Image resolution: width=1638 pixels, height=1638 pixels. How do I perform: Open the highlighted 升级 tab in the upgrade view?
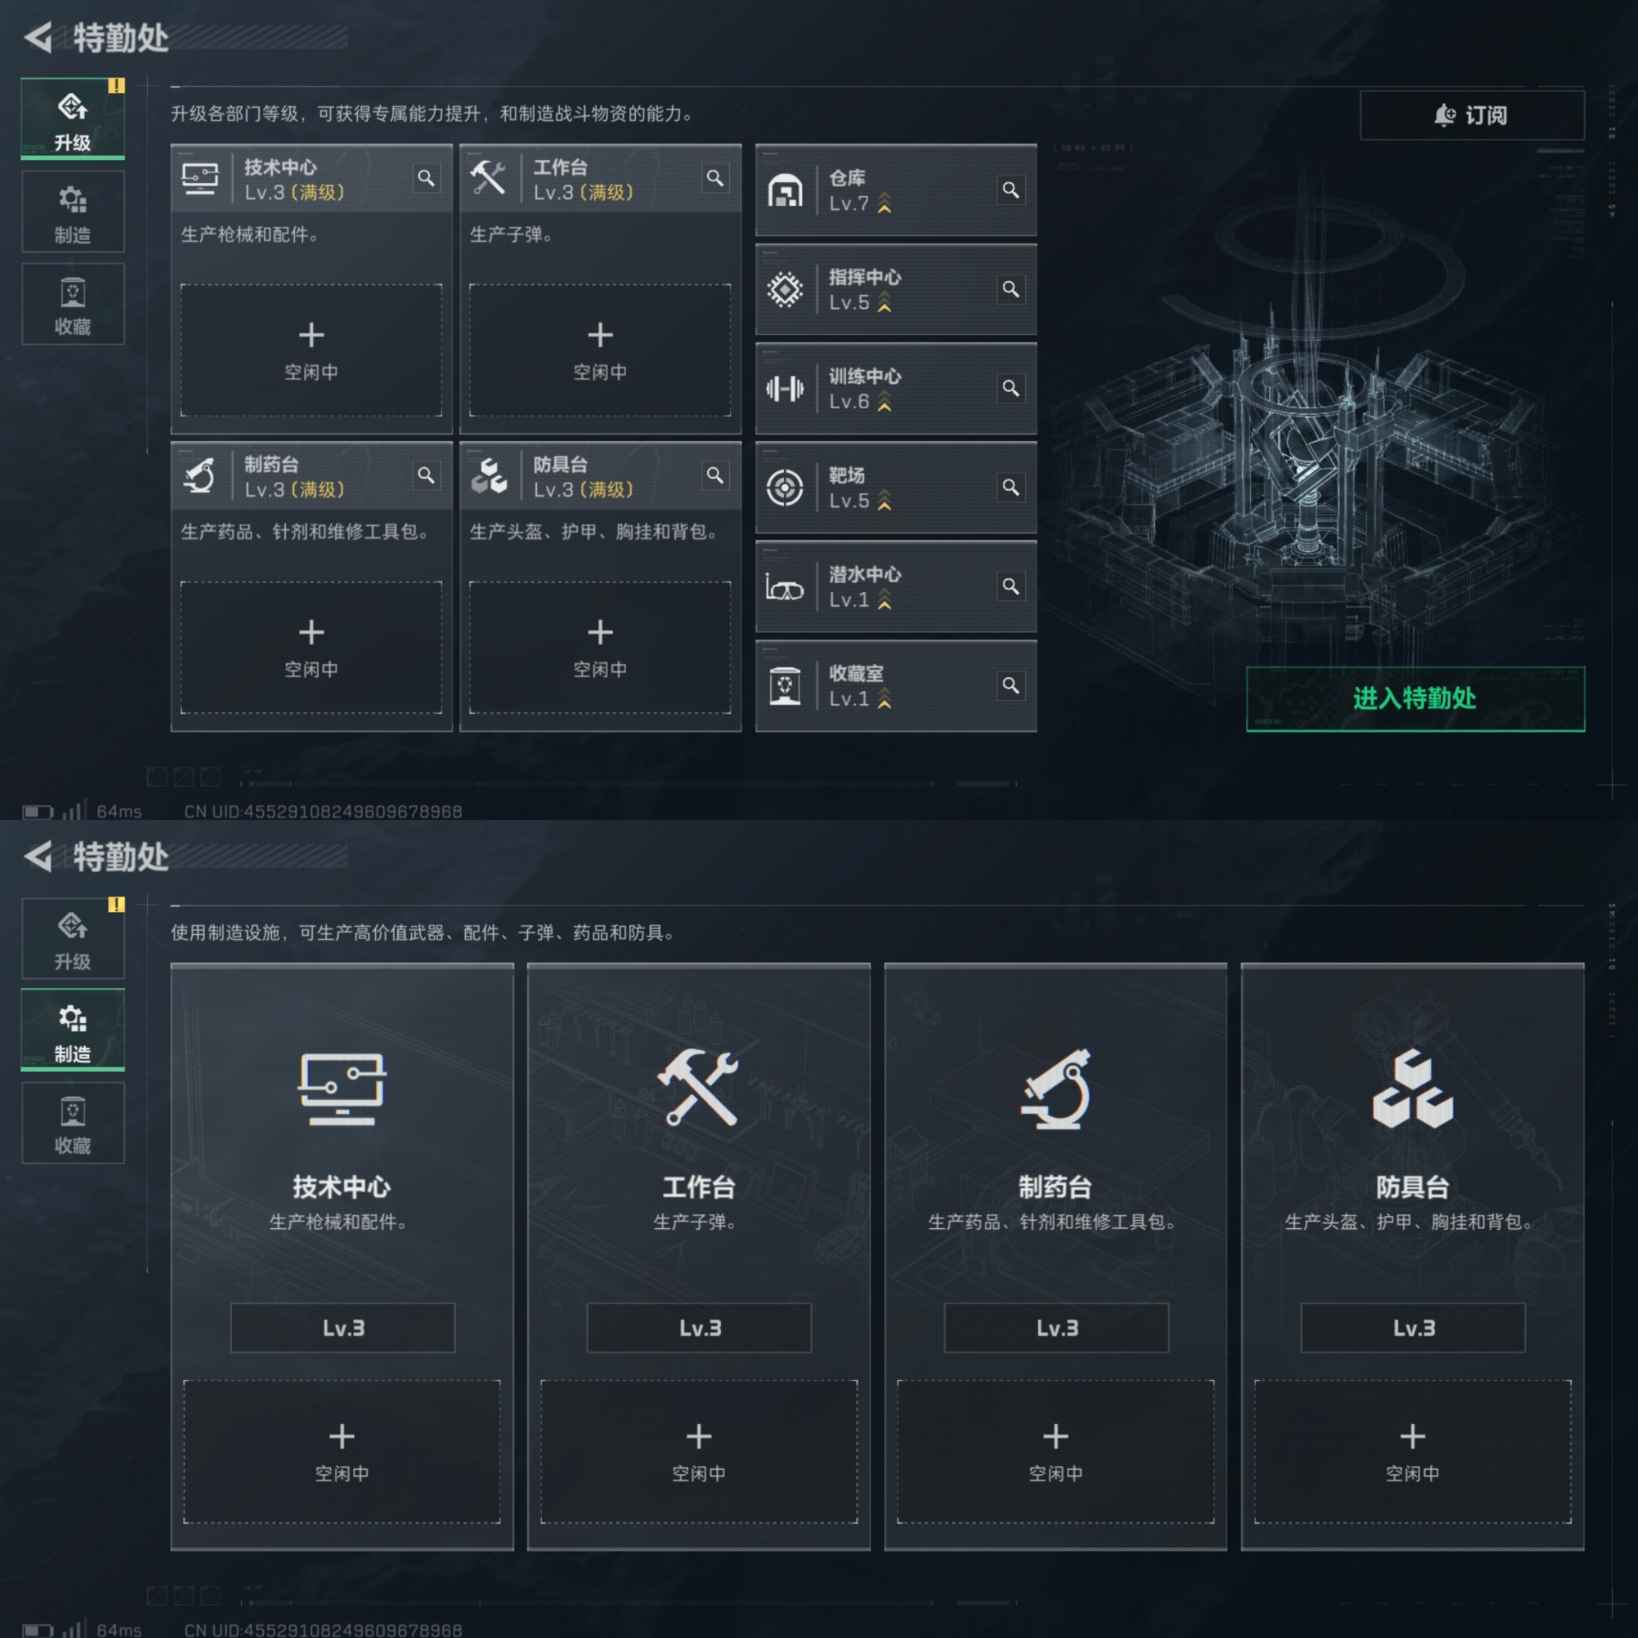tap(72, 118)
